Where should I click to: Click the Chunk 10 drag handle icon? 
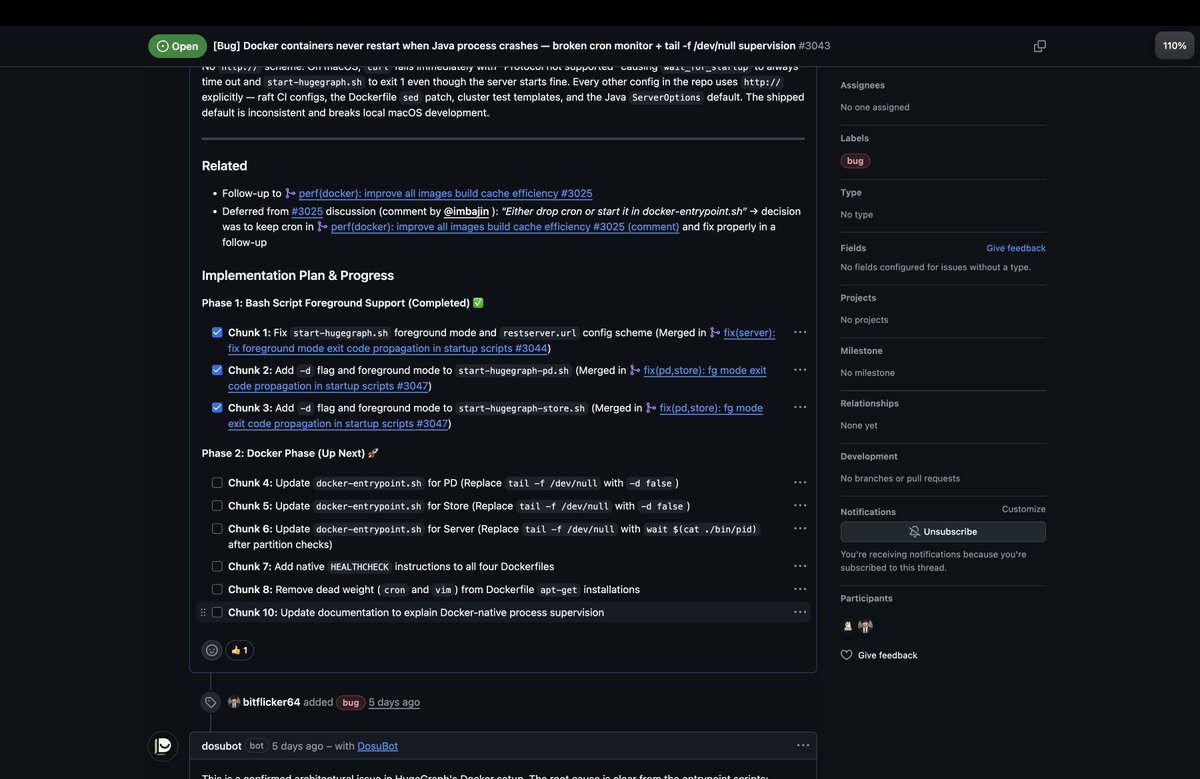coord(203,613)
